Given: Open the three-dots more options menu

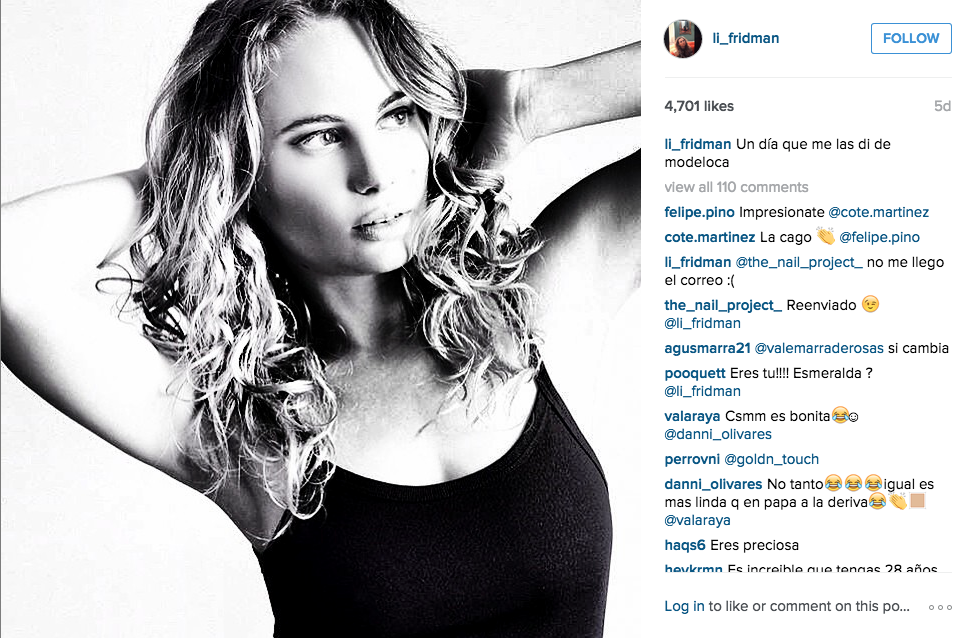Looking at the screenshot, I should point(940,607).
